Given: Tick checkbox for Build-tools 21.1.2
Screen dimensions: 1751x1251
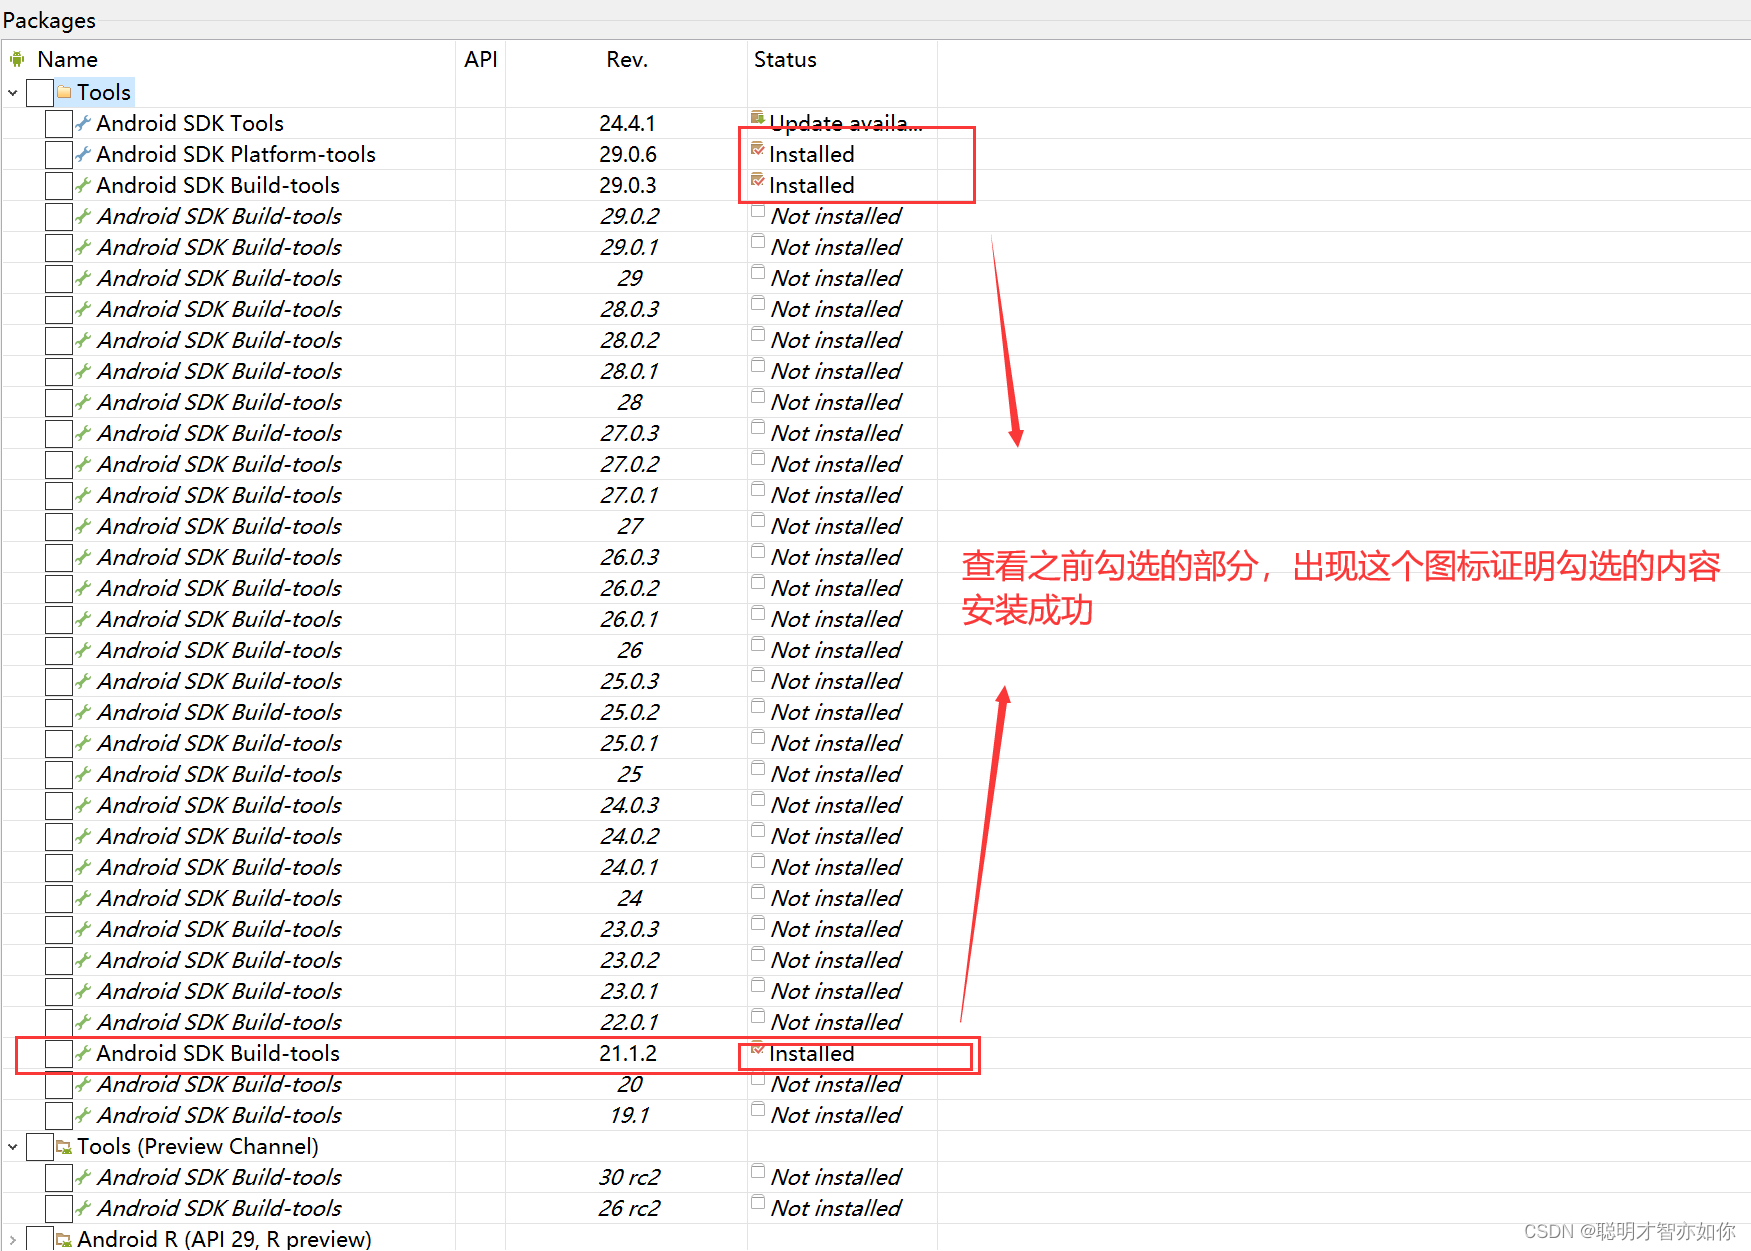Looking at the screenshot, I should pyautogui.click(x=59, y=1053).
